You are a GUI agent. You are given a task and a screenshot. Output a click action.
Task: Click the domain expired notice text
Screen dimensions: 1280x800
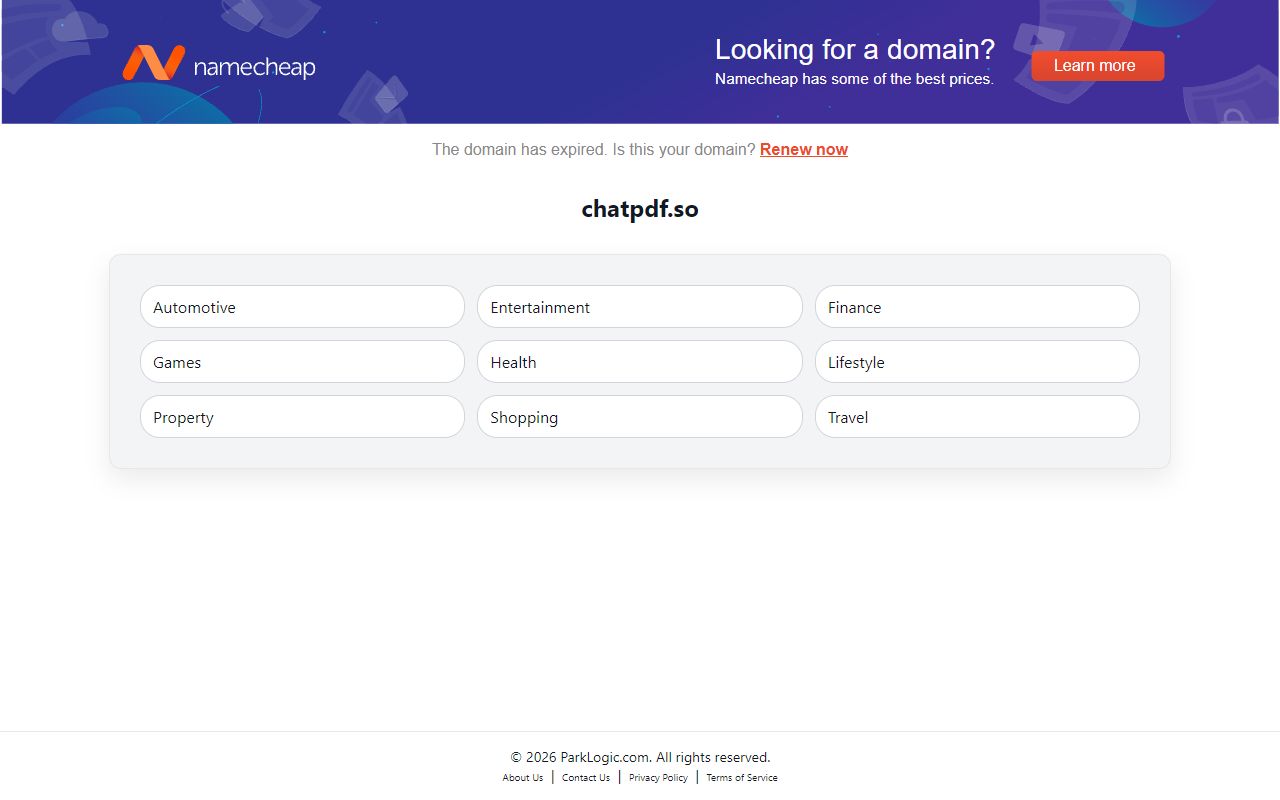(x=594, y=149)
